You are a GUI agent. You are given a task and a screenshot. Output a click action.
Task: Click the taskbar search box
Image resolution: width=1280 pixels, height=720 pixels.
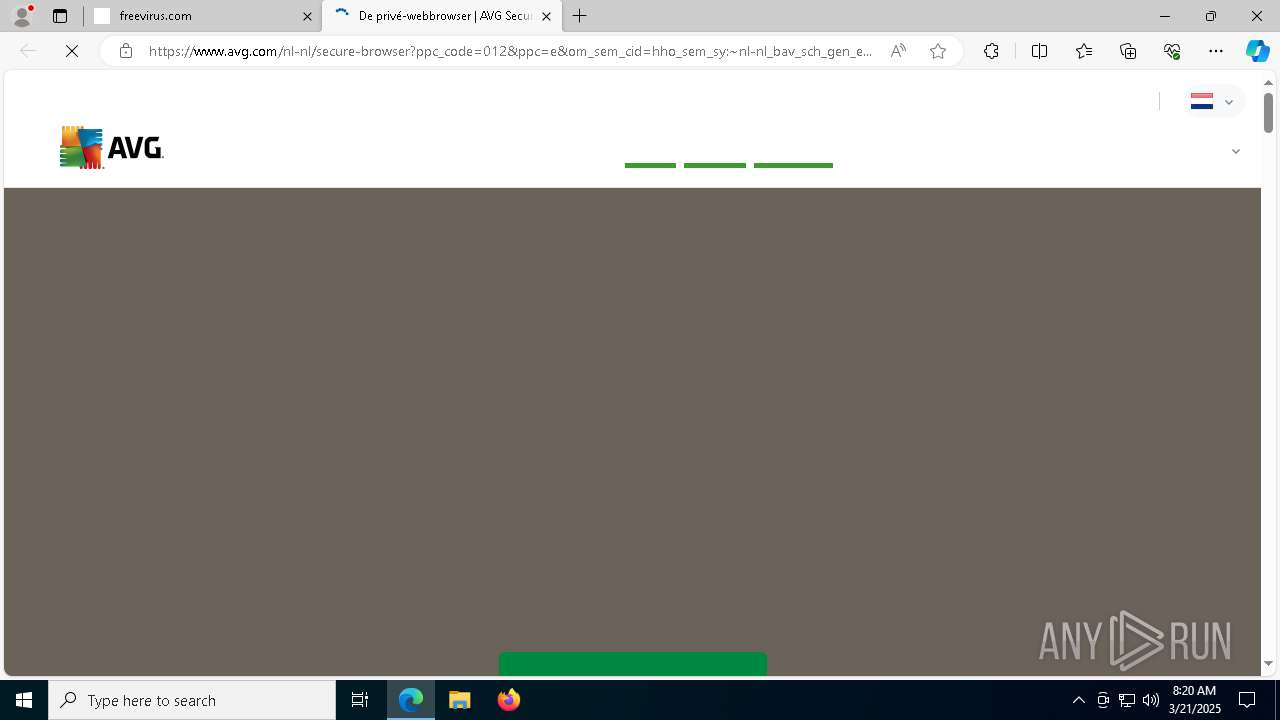click(x=192, y=700)
